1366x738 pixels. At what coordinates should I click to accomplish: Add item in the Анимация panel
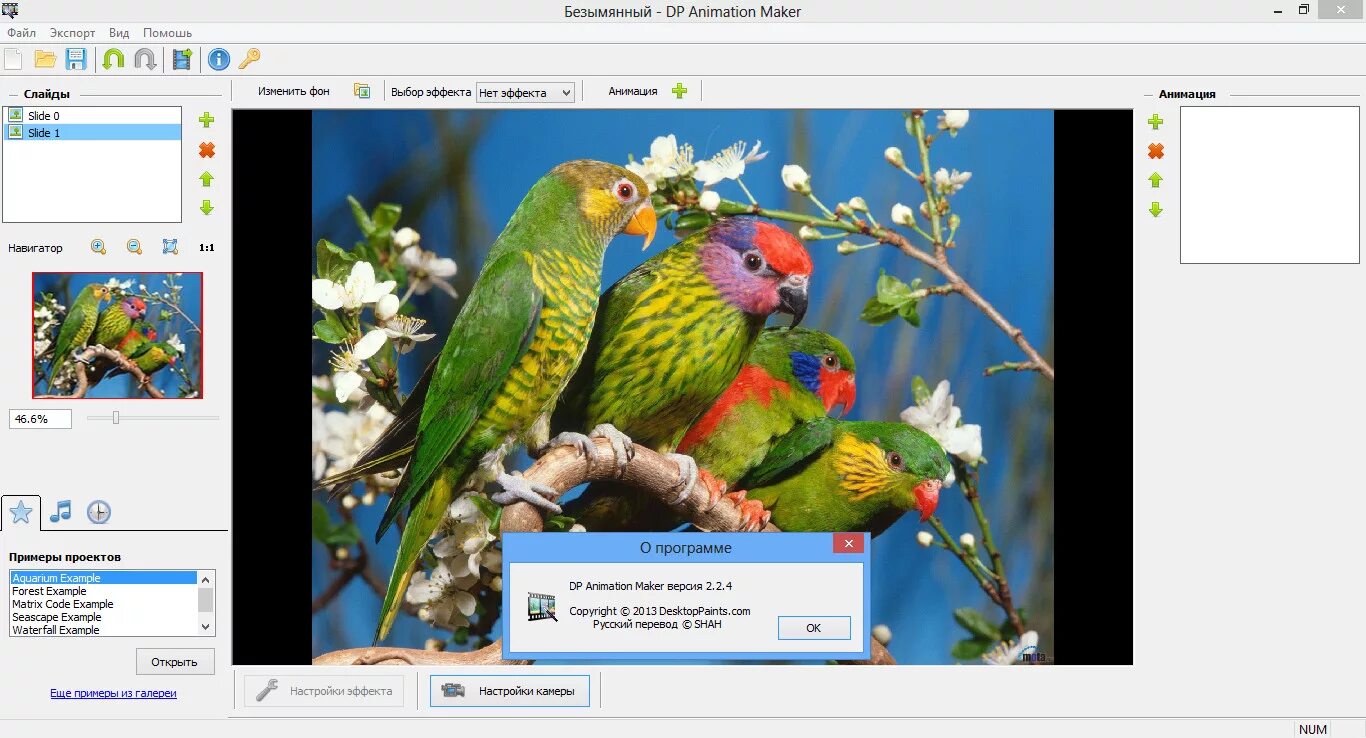(x=1156, y=122)
